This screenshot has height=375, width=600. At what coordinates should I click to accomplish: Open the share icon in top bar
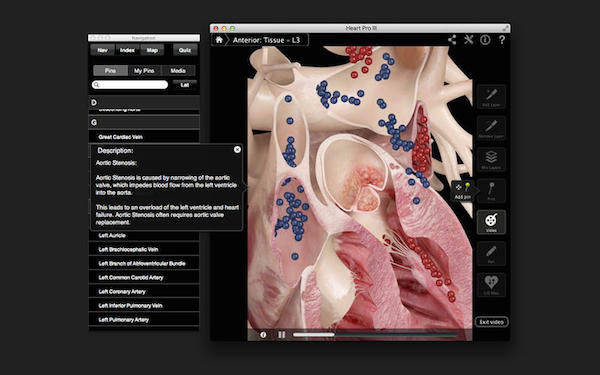[452, 40]
